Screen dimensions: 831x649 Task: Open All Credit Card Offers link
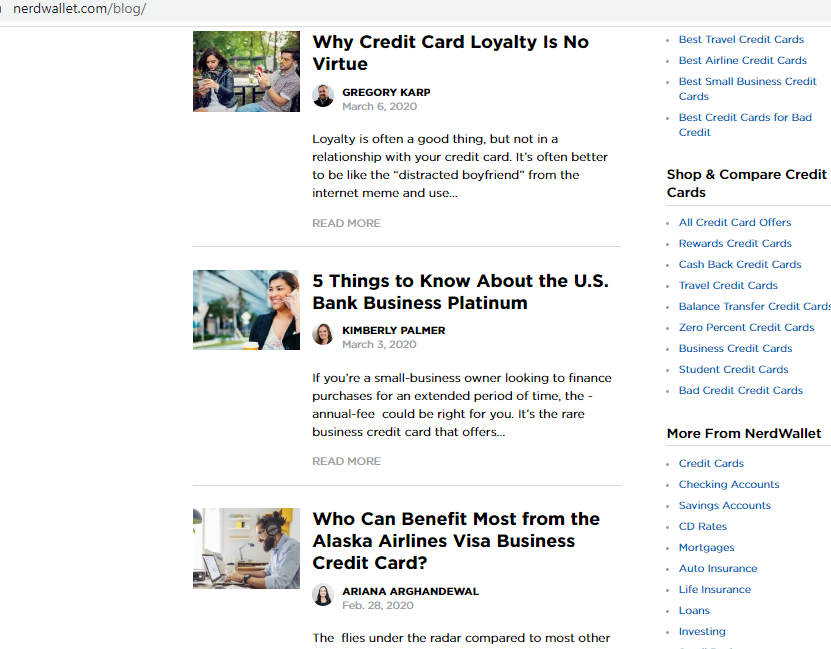pos(735,222)
